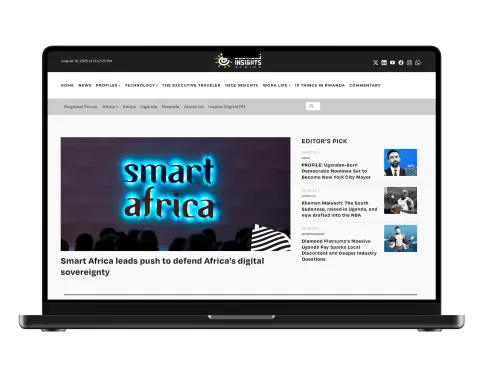
Task: Open the New York City Mayor profile article
Action: (336, 171)
